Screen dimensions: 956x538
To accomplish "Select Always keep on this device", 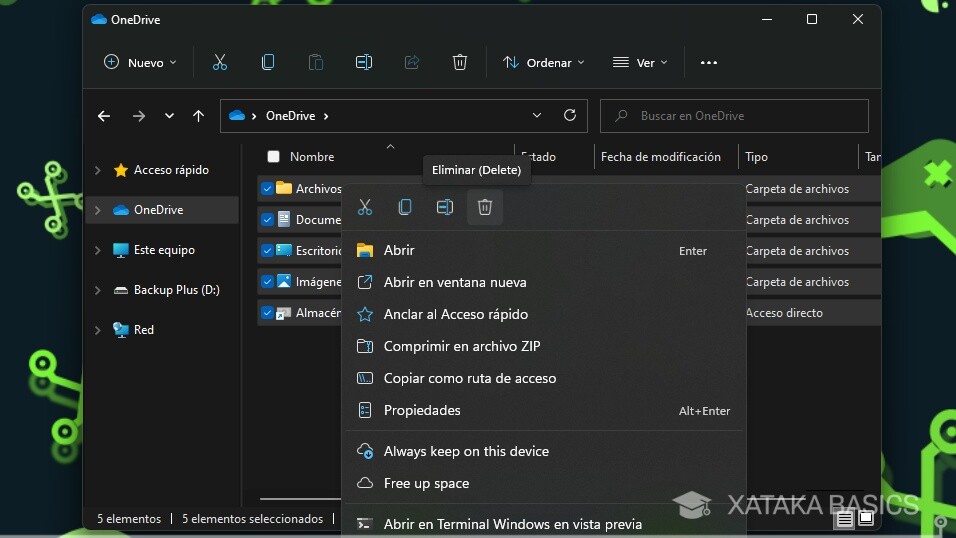I will [x=543, y=451].
